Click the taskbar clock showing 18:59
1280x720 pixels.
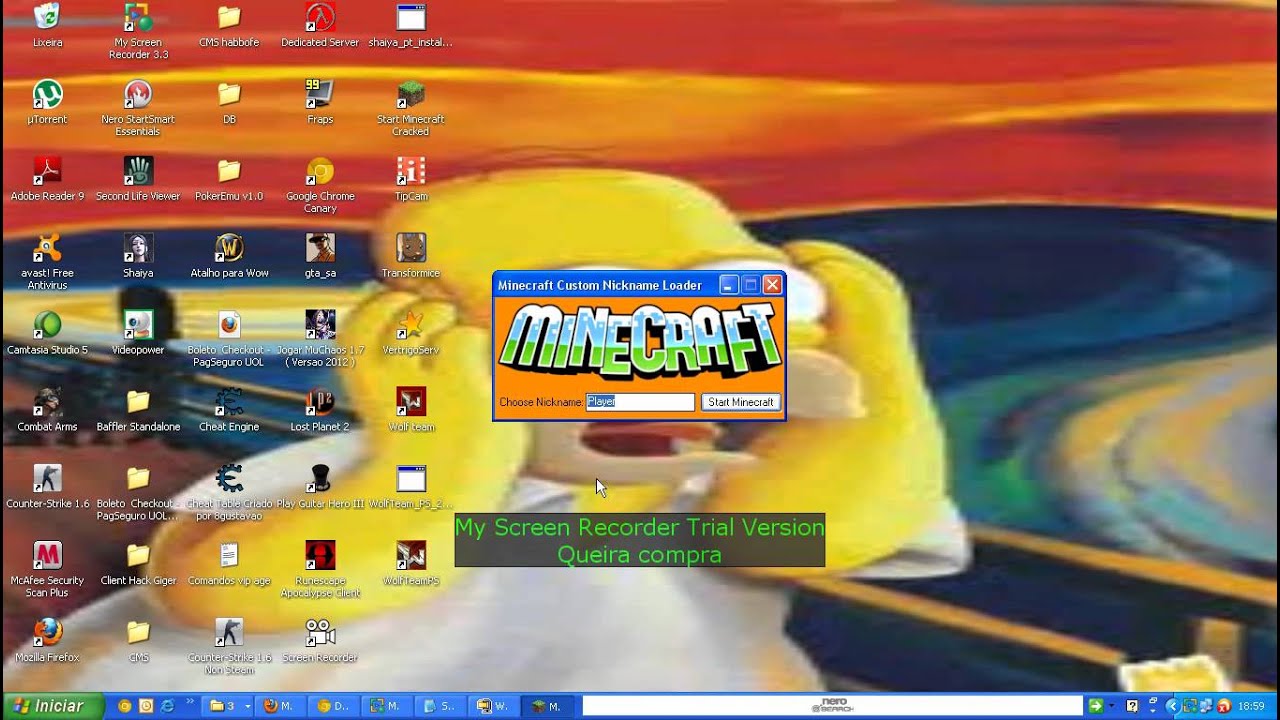point(1251,706)
